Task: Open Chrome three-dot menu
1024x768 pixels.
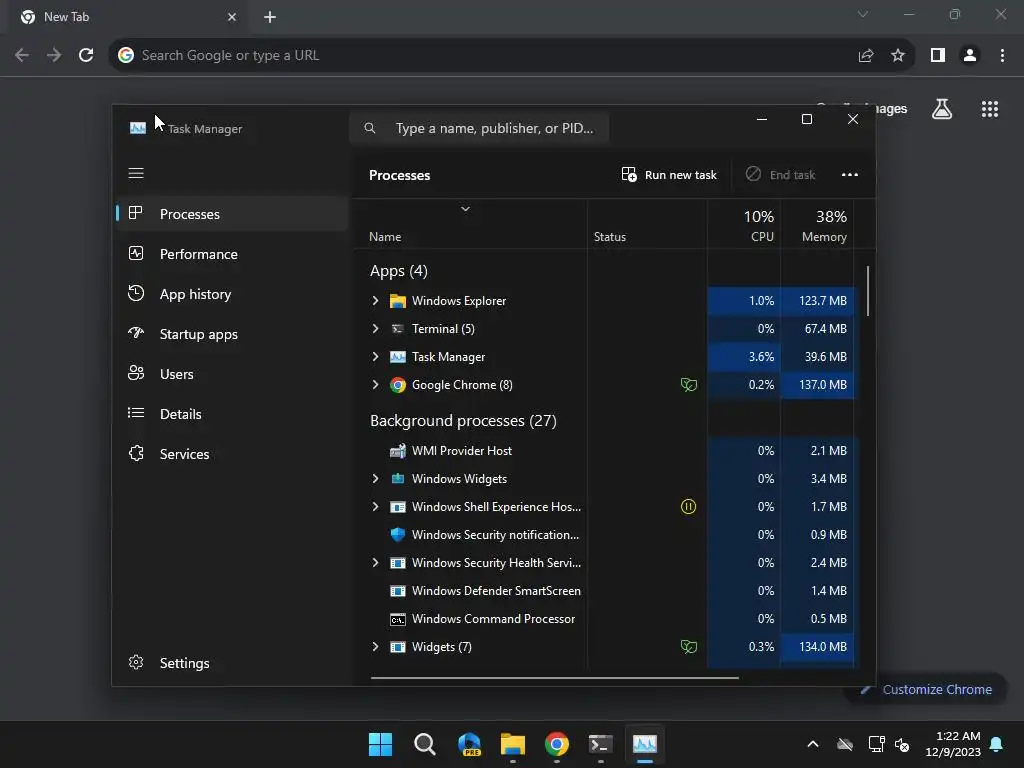Action: (x=1002, y=56)
